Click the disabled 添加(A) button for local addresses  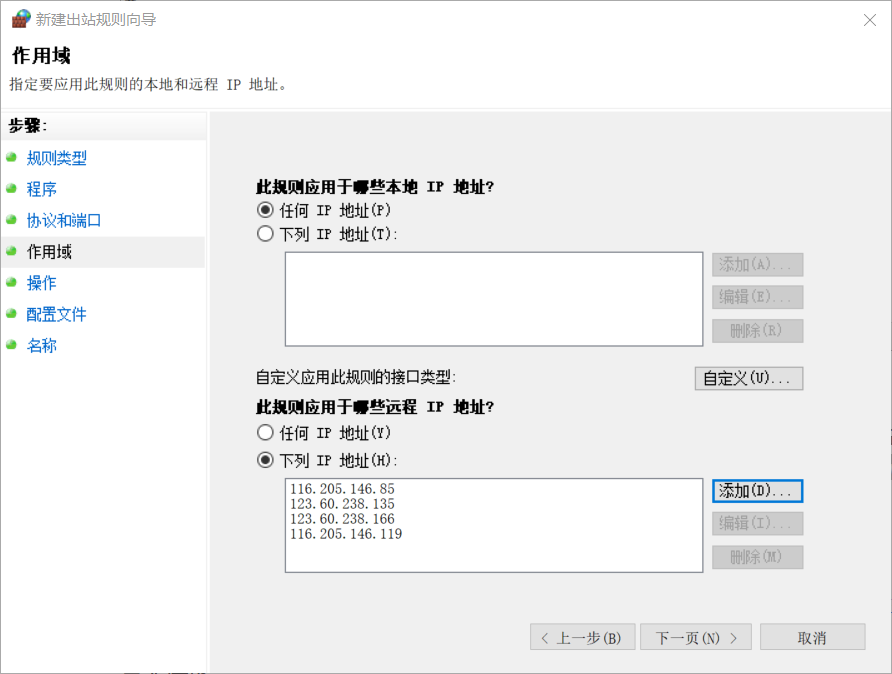[x=757, y=264]
